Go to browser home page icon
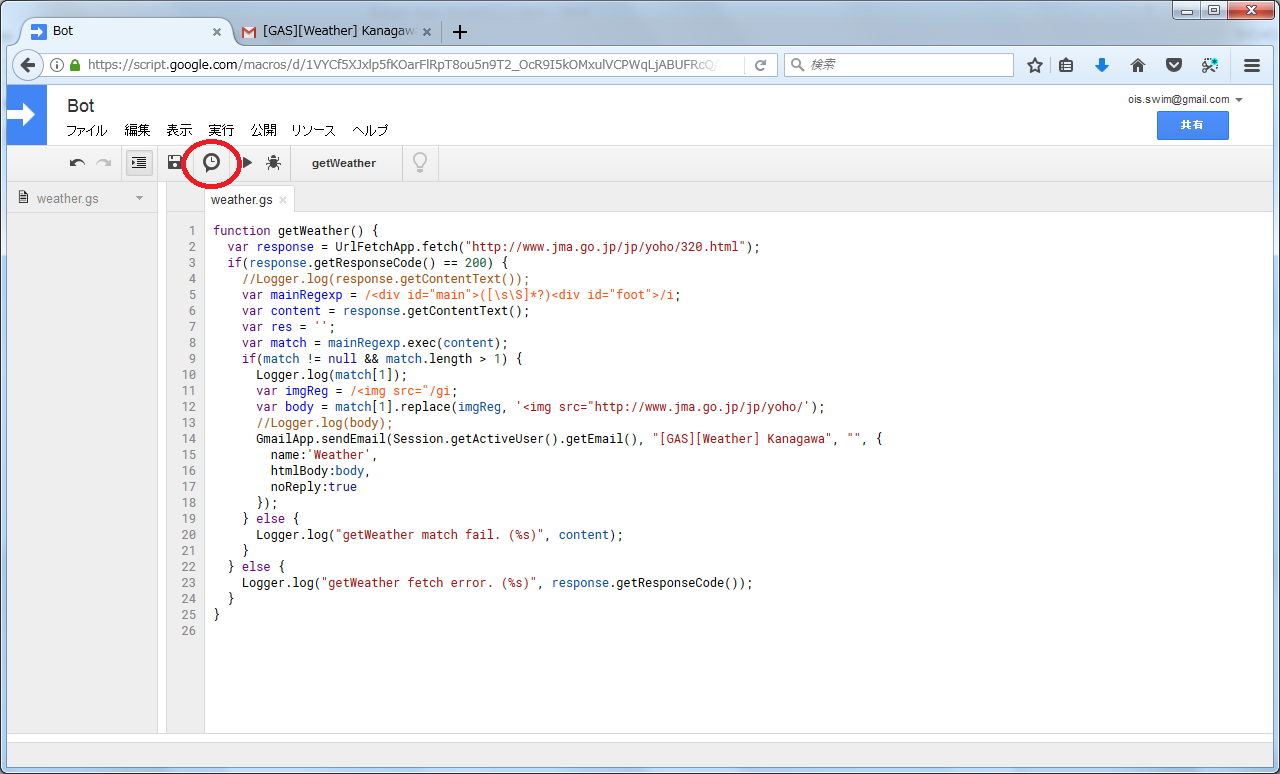 pyautogui.click(x=1138, y=65)
